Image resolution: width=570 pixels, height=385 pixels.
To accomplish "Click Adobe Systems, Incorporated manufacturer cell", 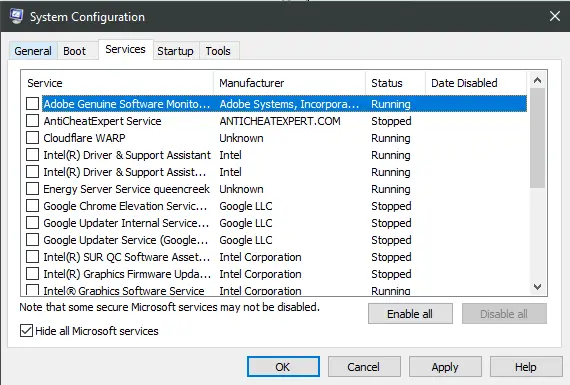I will pos(289,104).
